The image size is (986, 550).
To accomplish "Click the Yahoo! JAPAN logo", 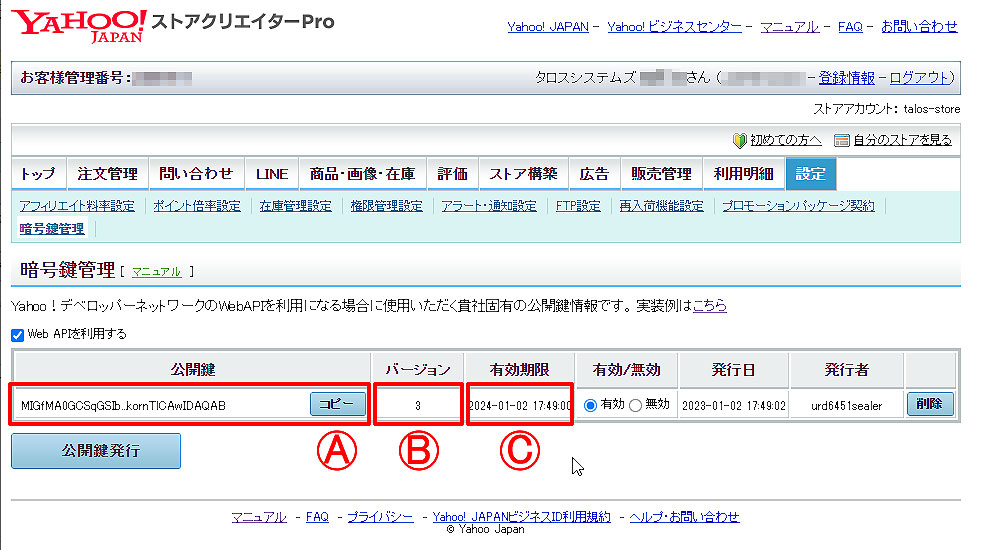I will click(x=79, y=26).
